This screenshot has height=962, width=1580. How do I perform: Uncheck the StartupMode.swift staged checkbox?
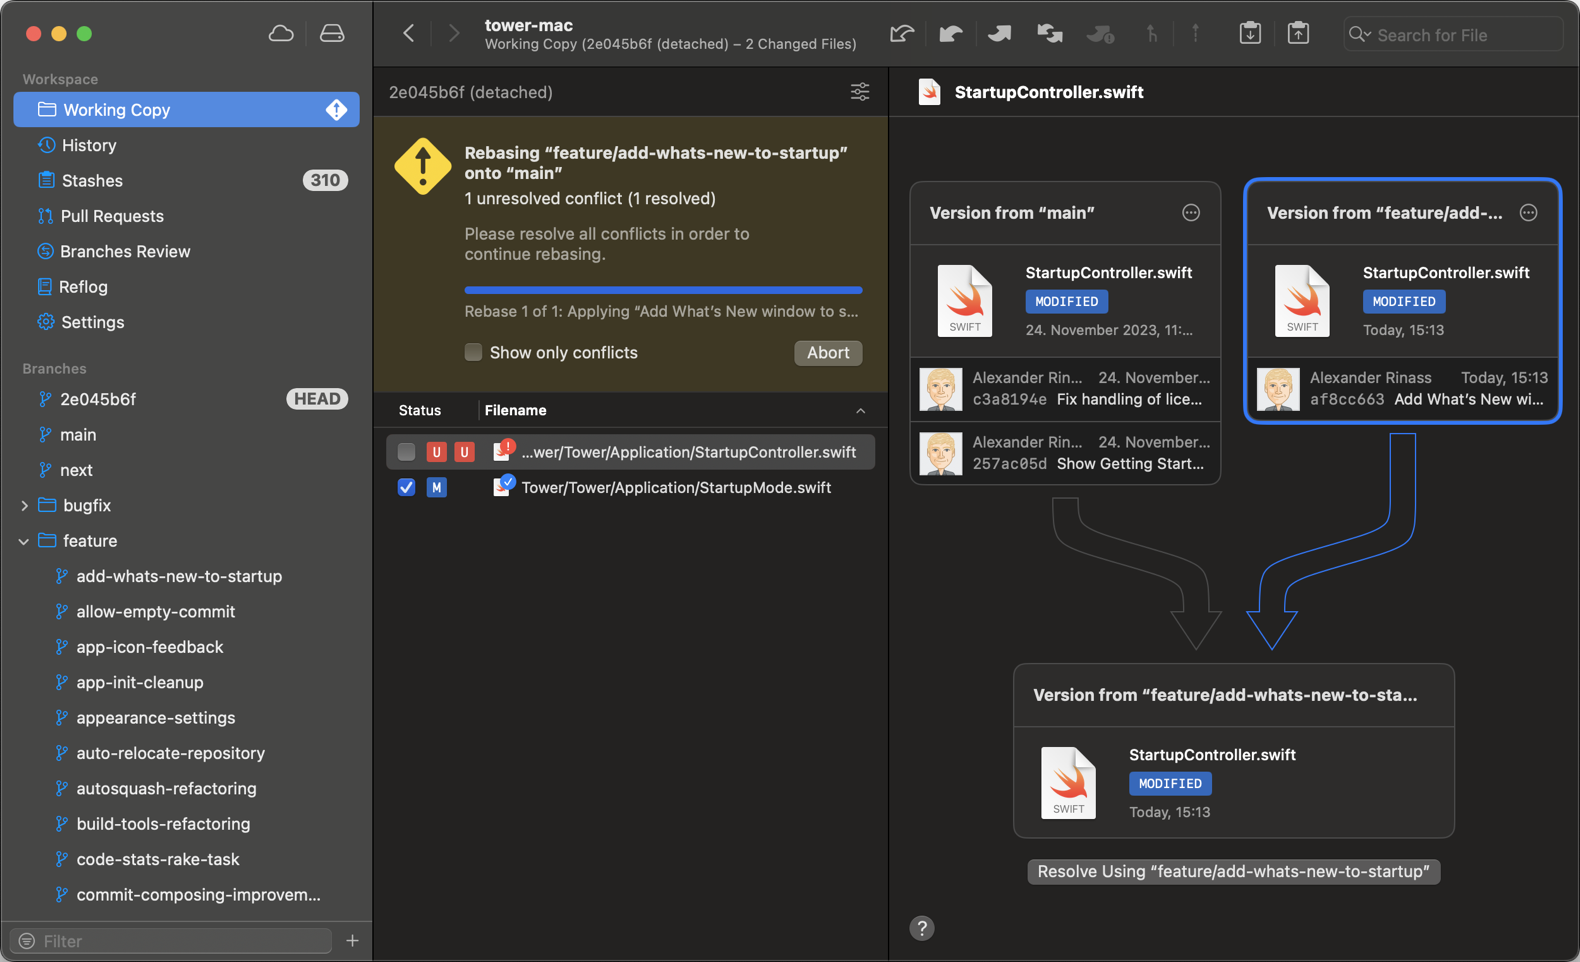(406, 487)
